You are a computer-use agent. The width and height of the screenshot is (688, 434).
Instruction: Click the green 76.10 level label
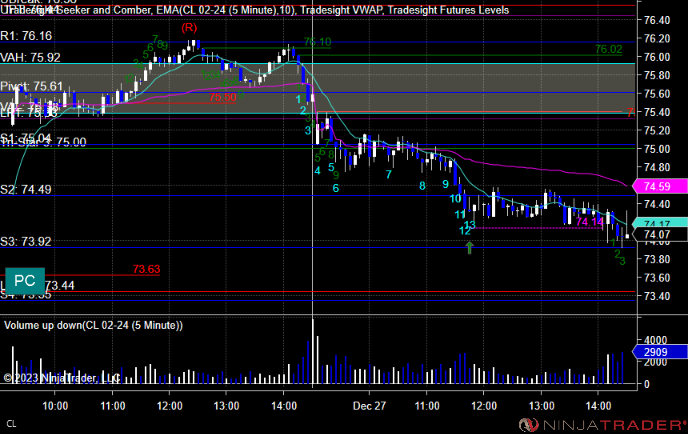point(318,42)
